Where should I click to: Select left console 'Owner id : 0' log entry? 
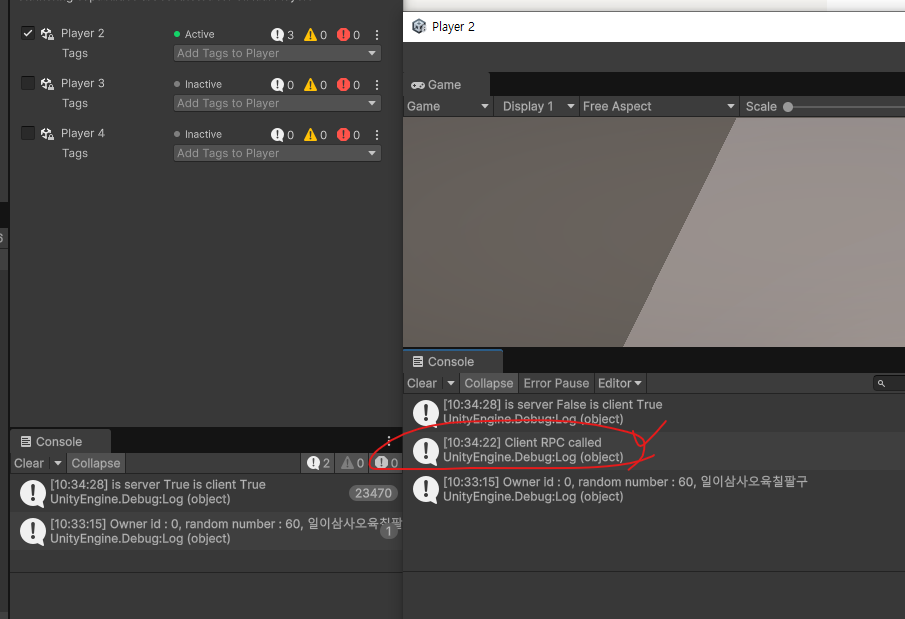click(x=206, y=532)
